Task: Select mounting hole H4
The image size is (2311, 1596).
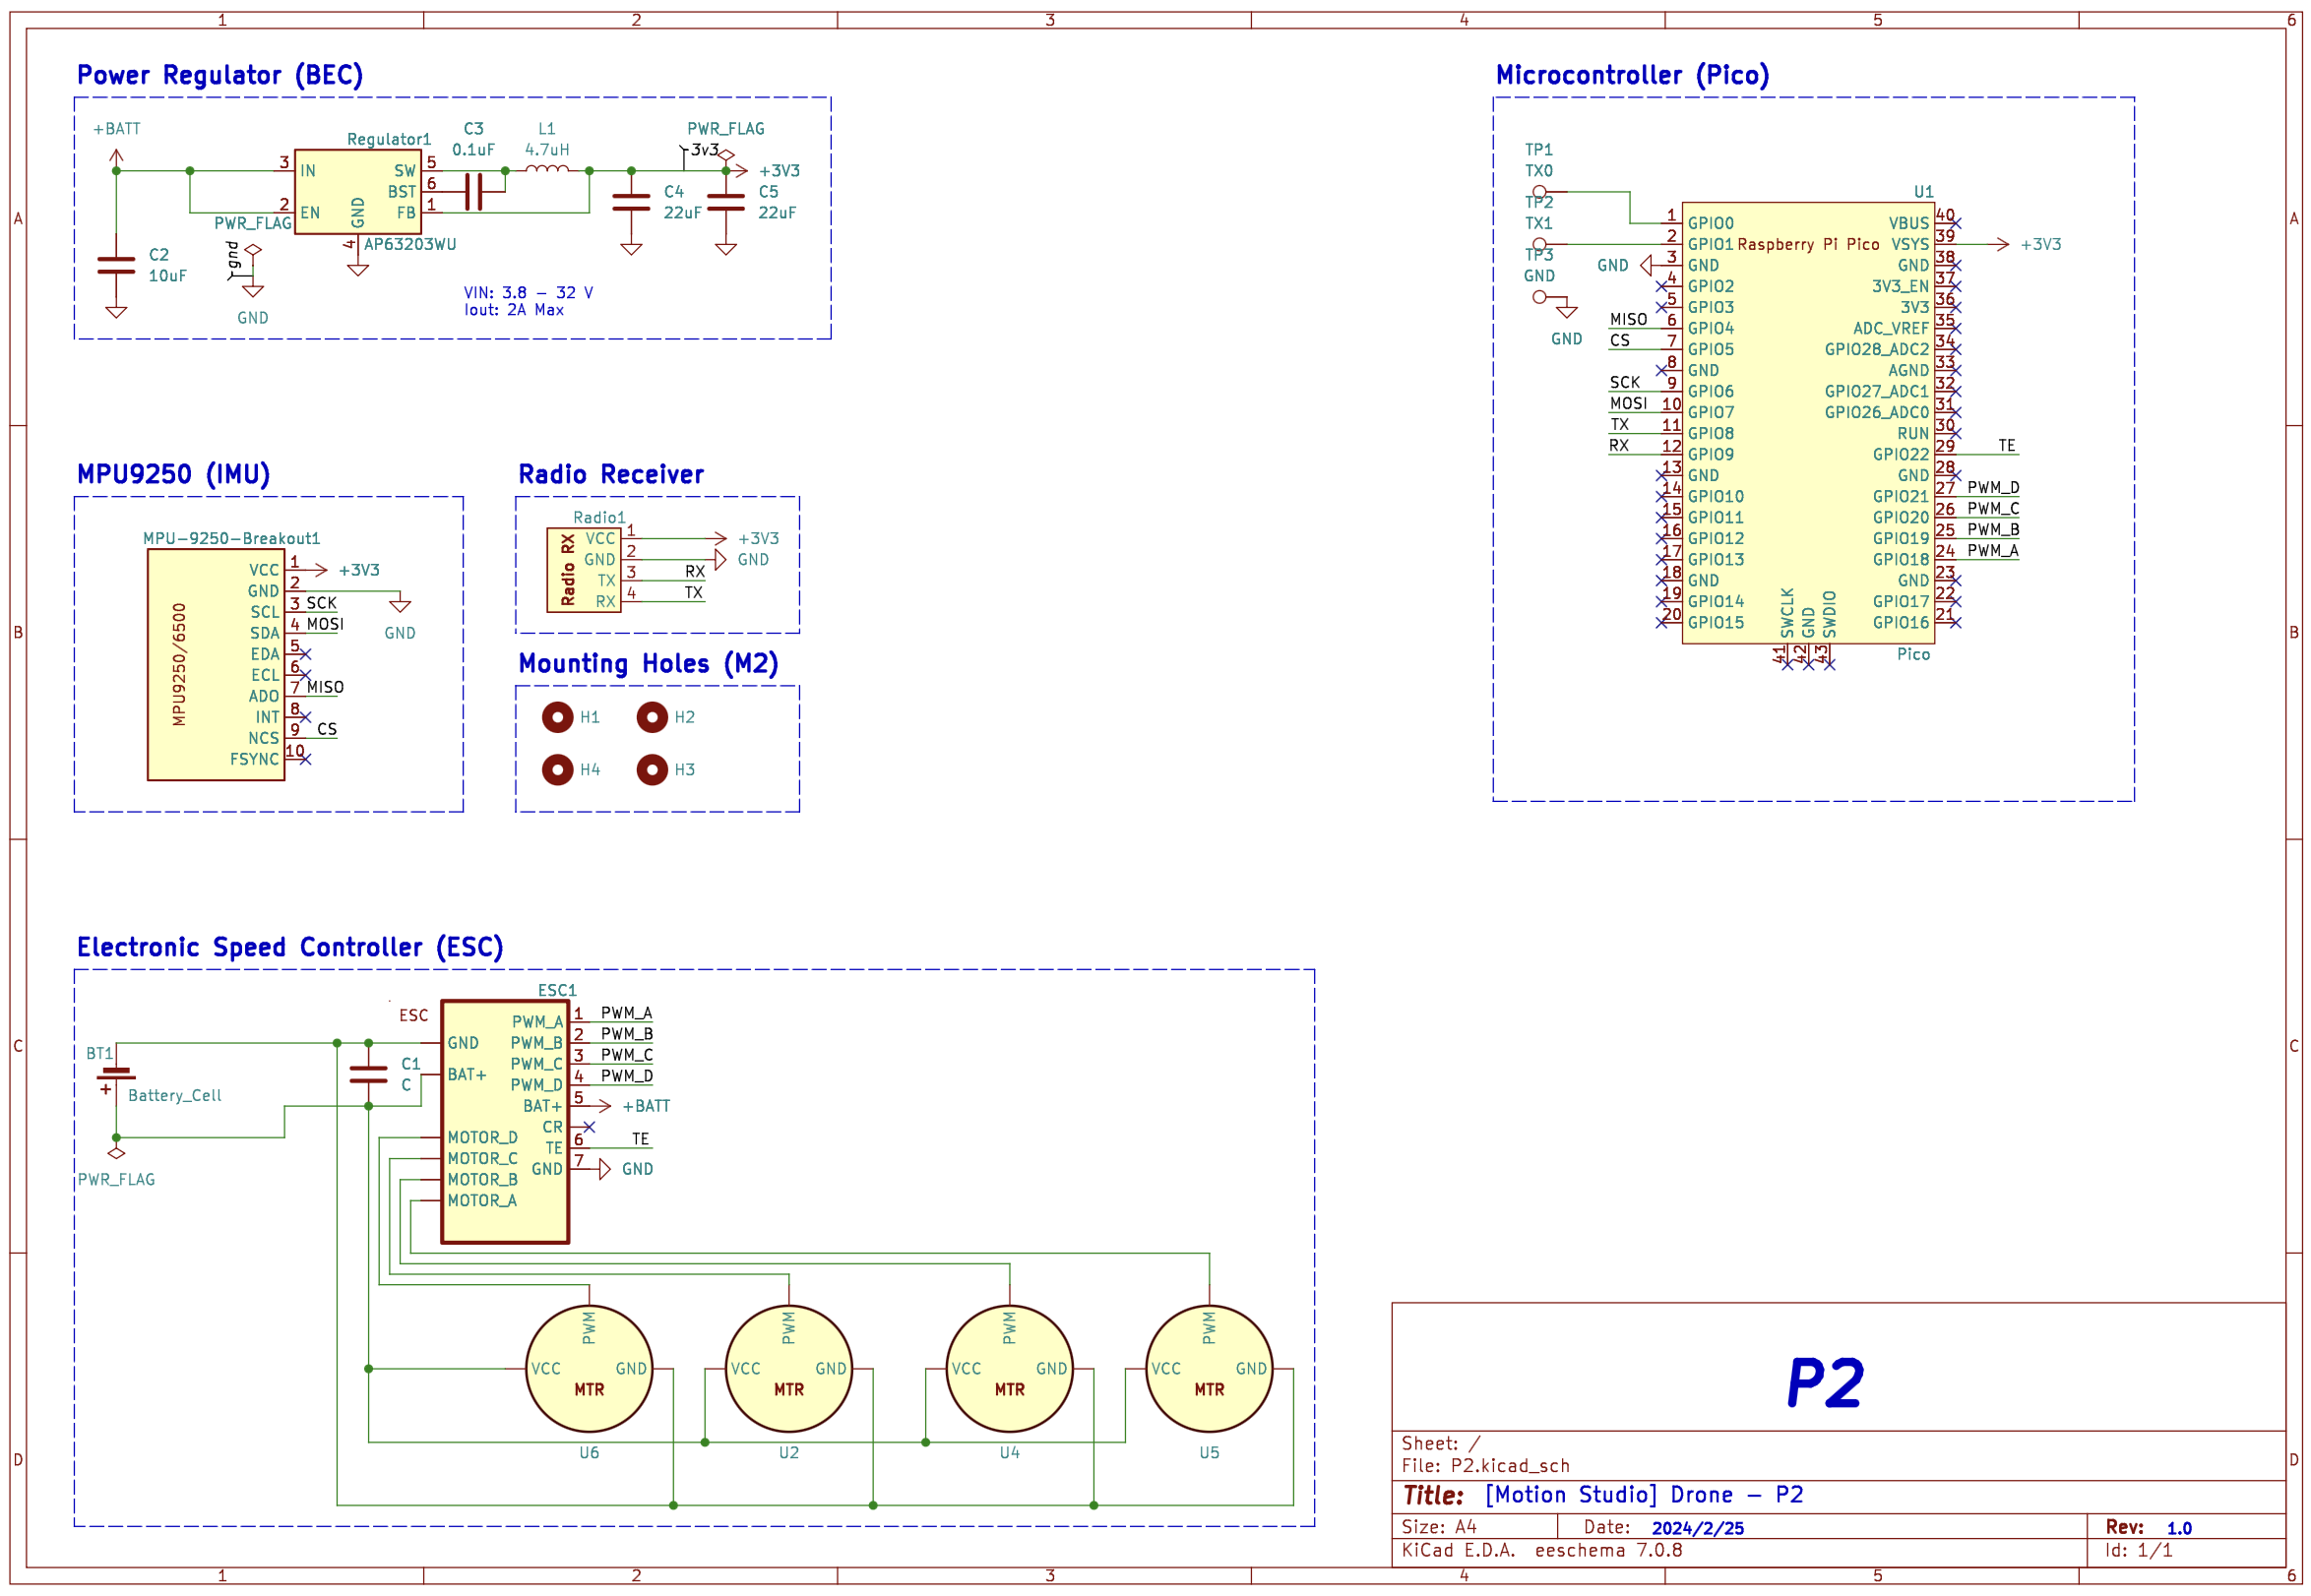Action: click(x=558, y=769)
